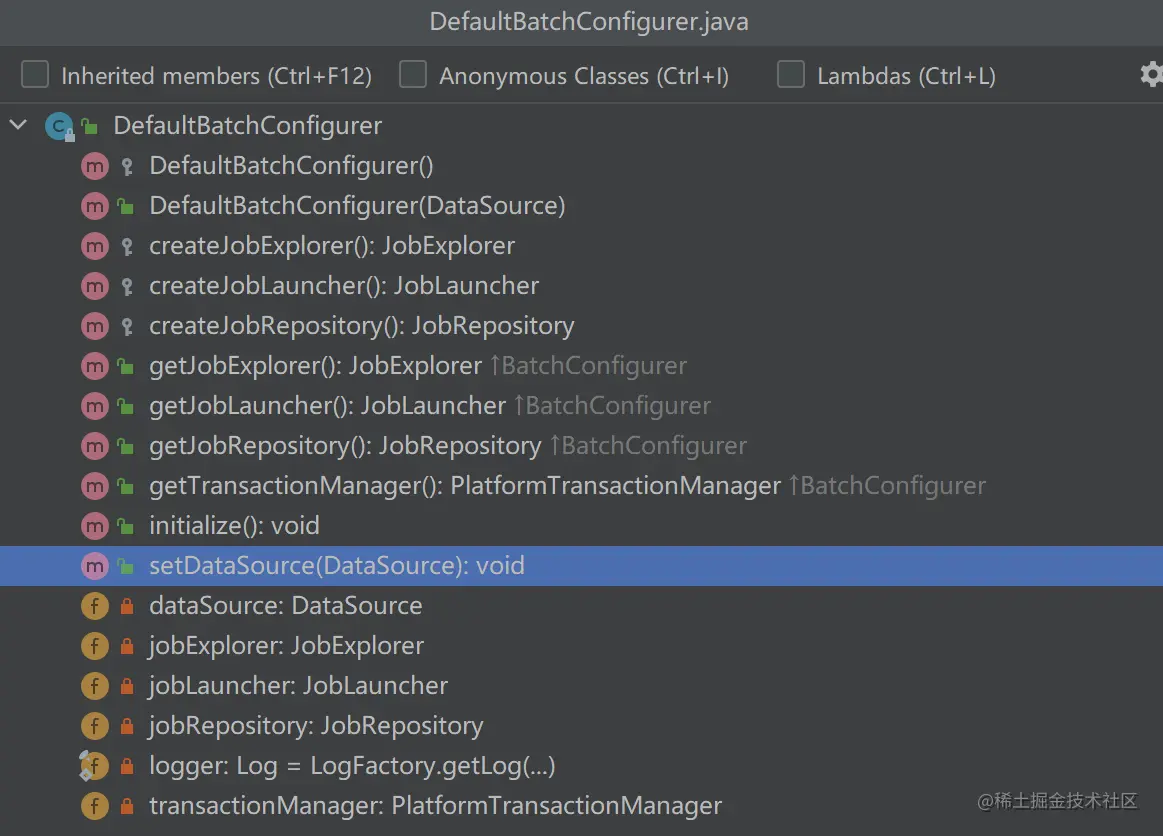Screen dimensions: 1163x836
Task: Click the method icon beside getJobRepository()
Action: pos(94,446)
